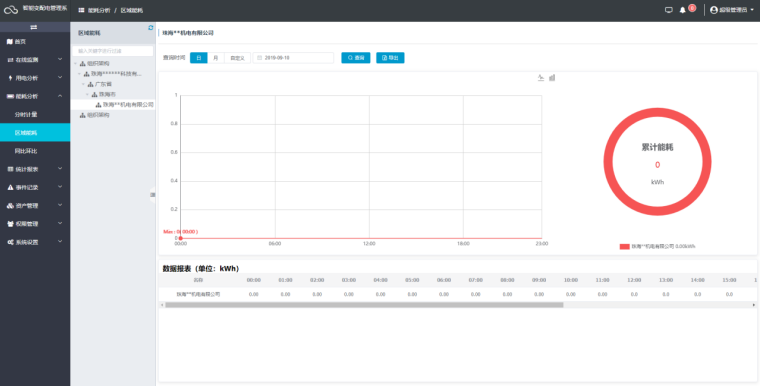
Task: Click the 系统设置 gears icon
Action: [x=10, y=242]
